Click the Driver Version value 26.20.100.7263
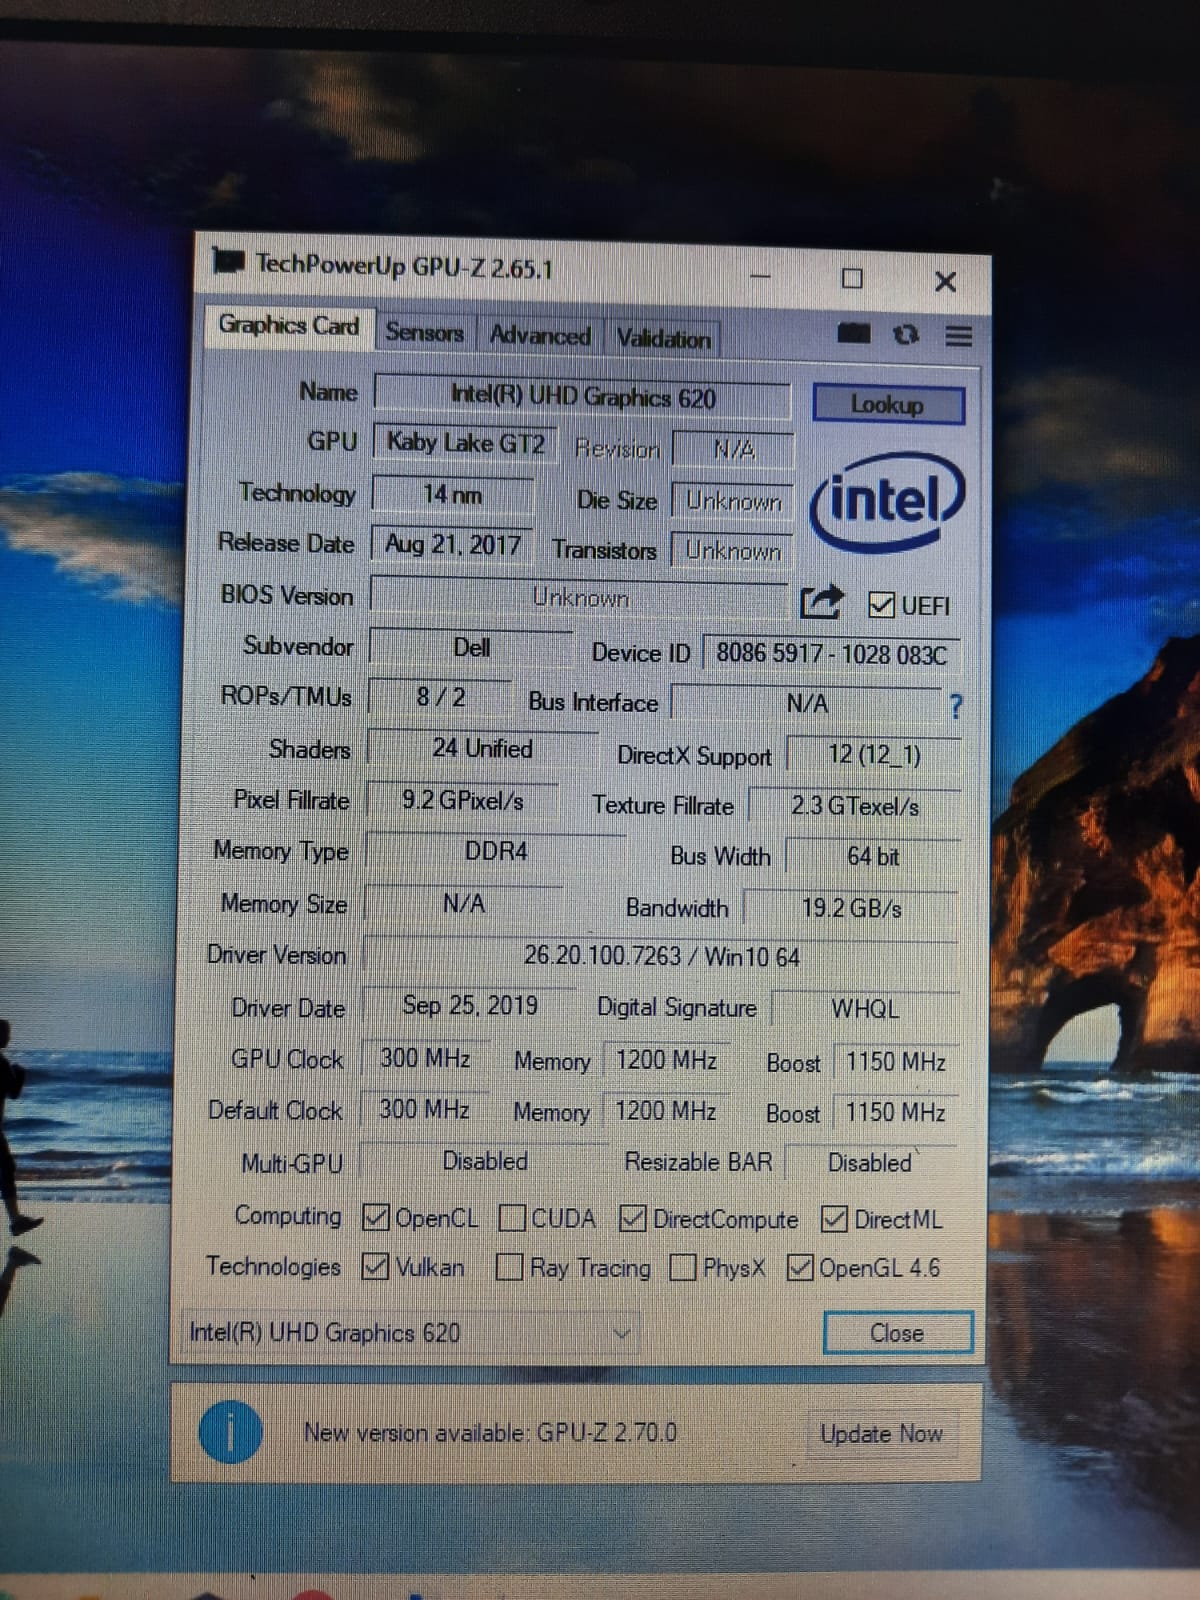This screenshot has width=1200, height=1600. click(661, 956)
